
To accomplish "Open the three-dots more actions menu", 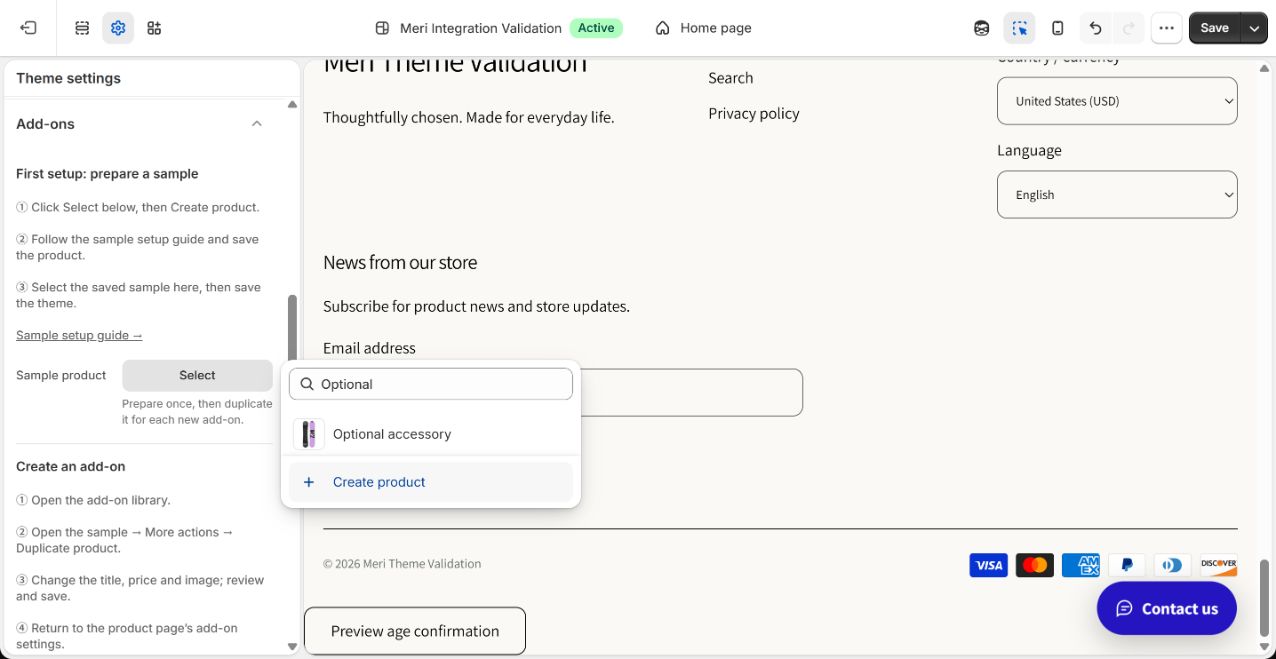I will point(1166,28).
